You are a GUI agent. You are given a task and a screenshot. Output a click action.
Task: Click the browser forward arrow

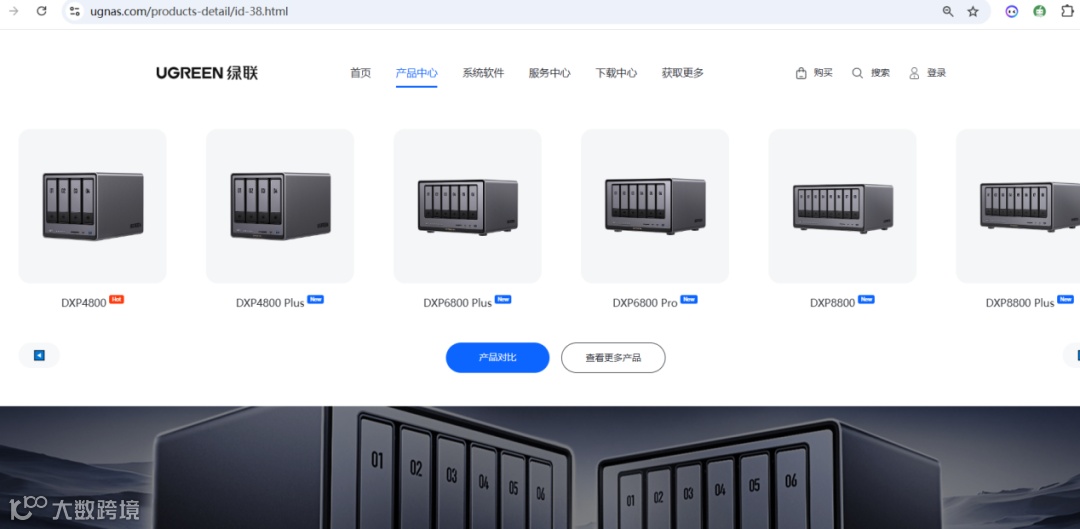(13, 11)
